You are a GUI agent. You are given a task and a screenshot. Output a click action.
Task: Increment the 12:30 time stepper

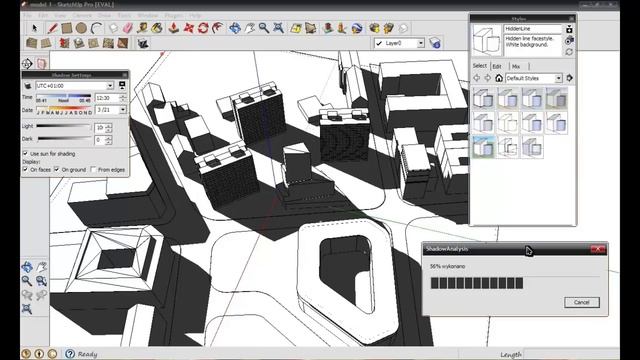coord(123,96)
